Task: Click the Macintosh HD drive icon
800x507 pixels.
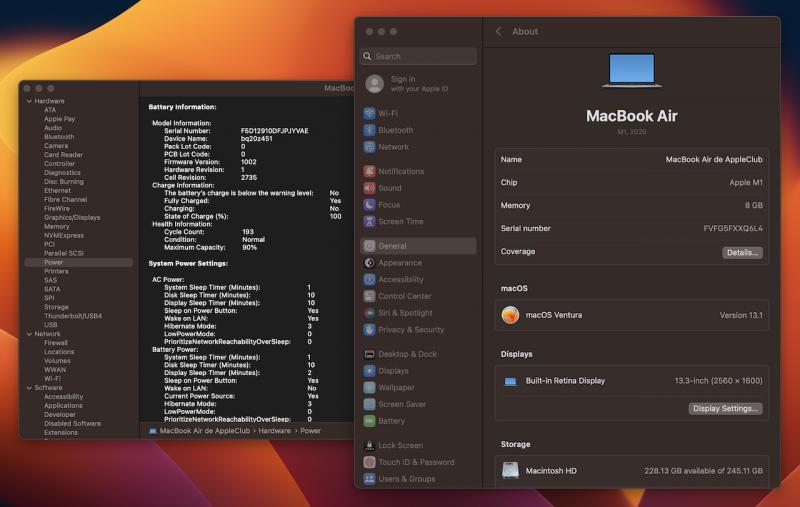Action: coord(510,471)
